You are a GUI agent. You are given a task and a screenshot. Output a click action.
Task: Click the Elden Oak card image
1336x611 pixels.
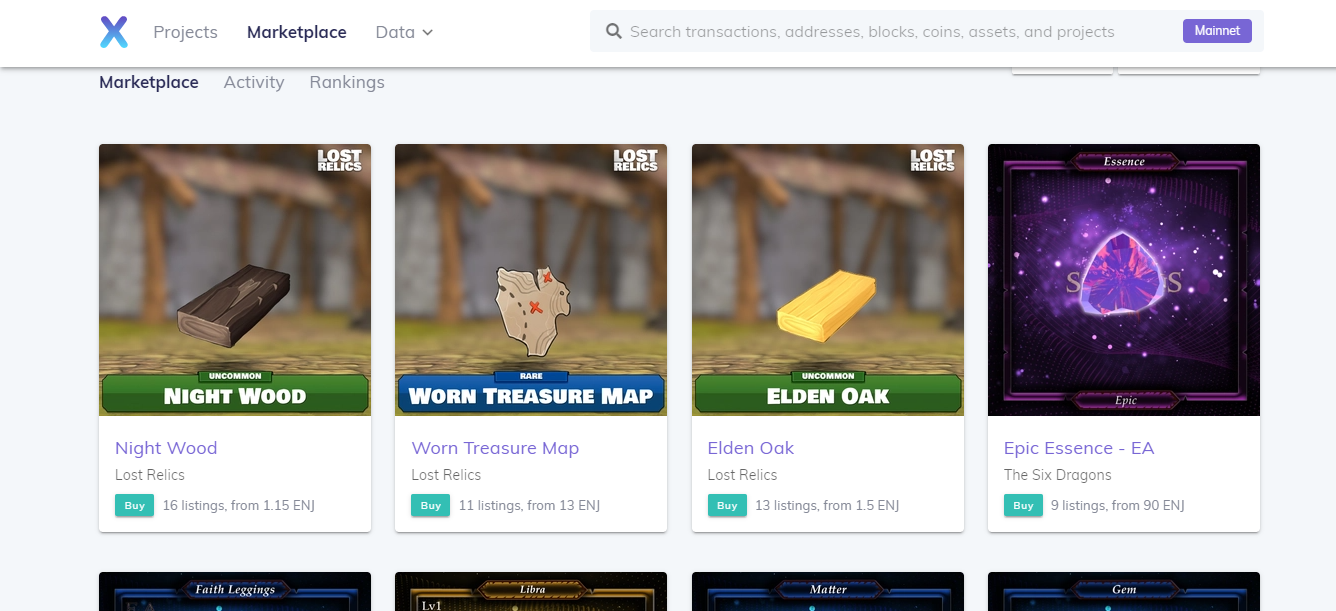[x=828, y=280]
